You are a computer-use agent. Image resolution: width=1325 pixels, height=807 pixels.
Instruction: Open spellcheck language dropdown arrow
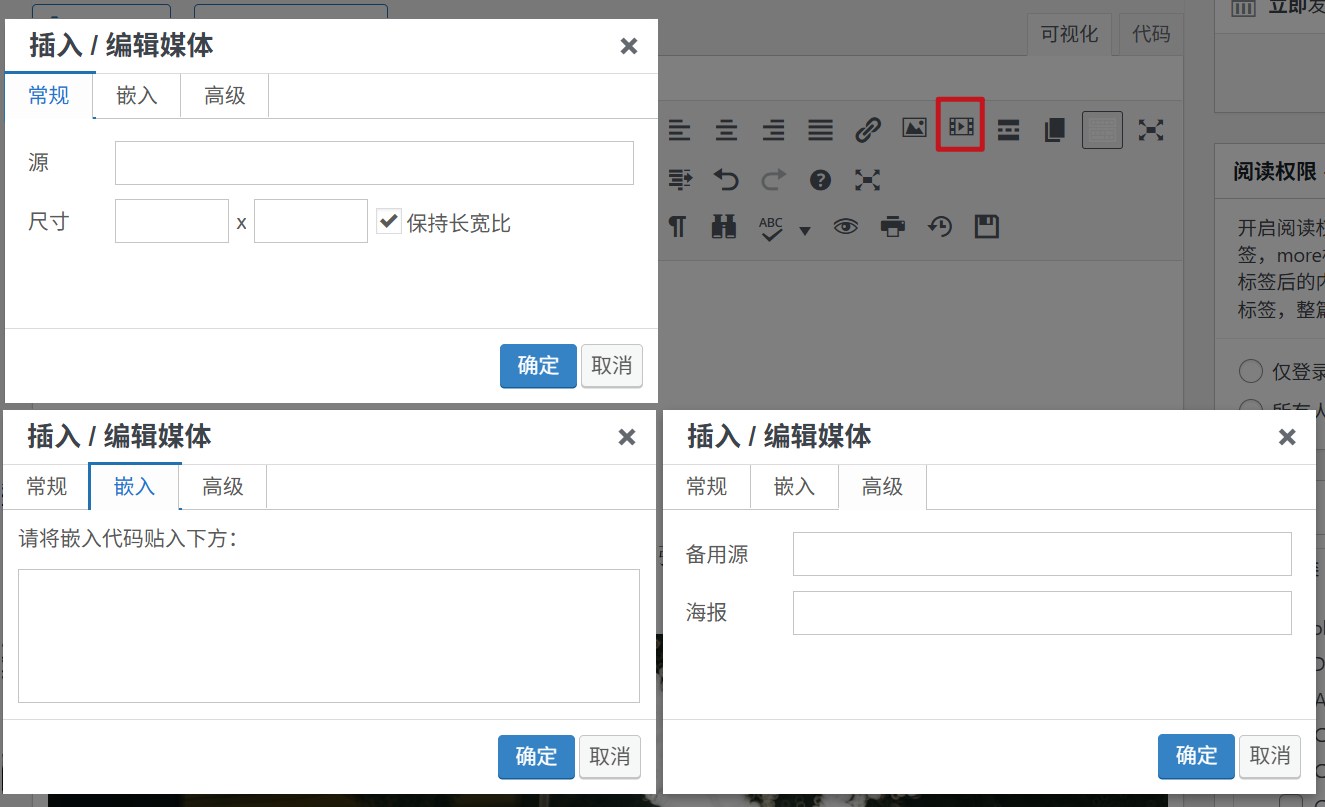tap(805, 231)
